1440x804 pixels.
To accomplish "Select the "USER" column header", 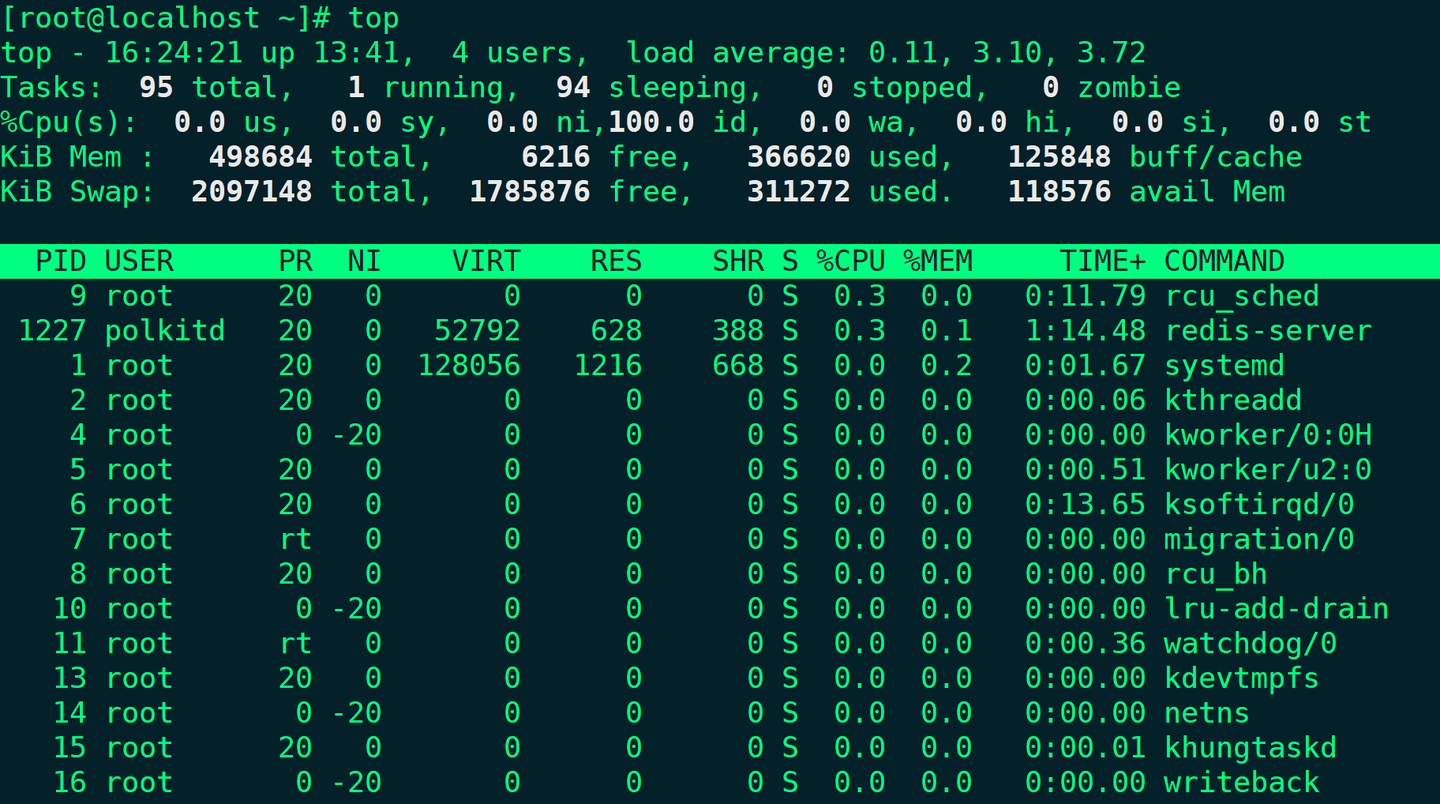I will [139, 261].
